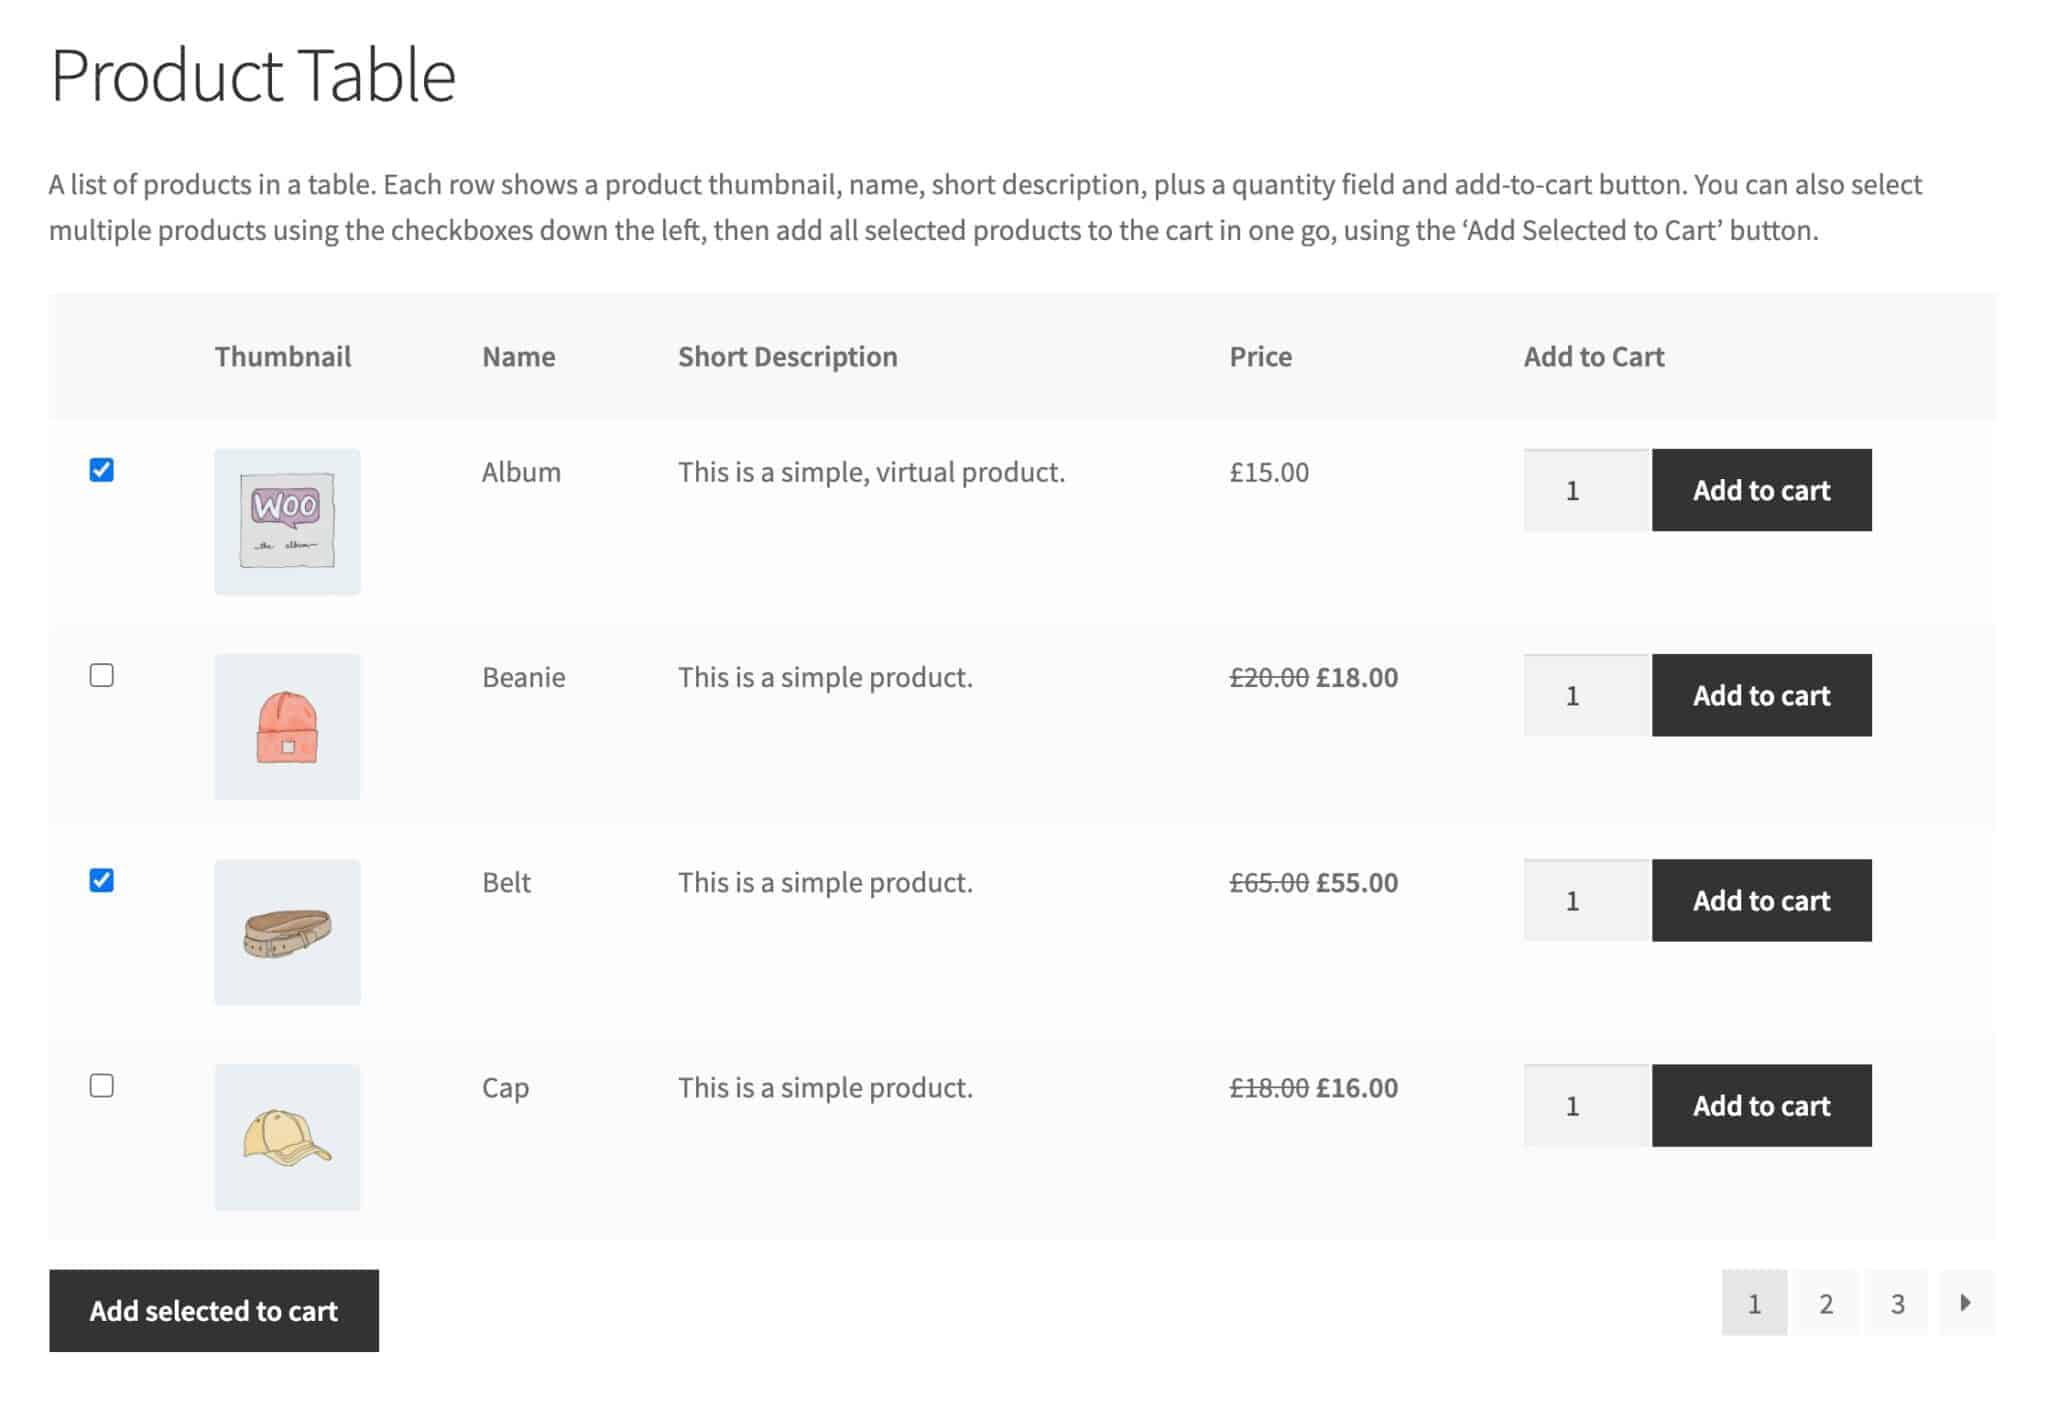
Task: Enable the Cap row checkbox
Action: [101, 1087]
